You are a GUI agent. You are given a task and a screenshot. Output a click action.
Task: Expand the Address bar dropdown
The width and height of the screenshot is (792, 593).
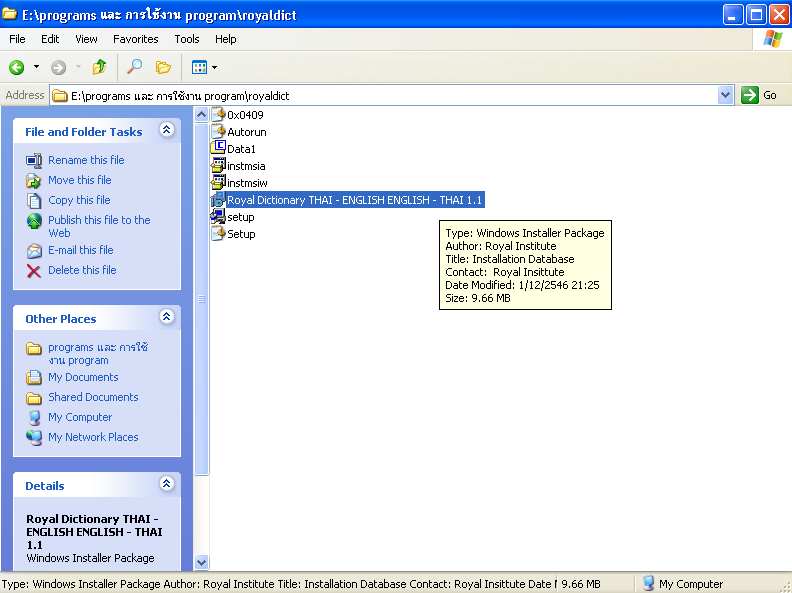coord(726,95)
